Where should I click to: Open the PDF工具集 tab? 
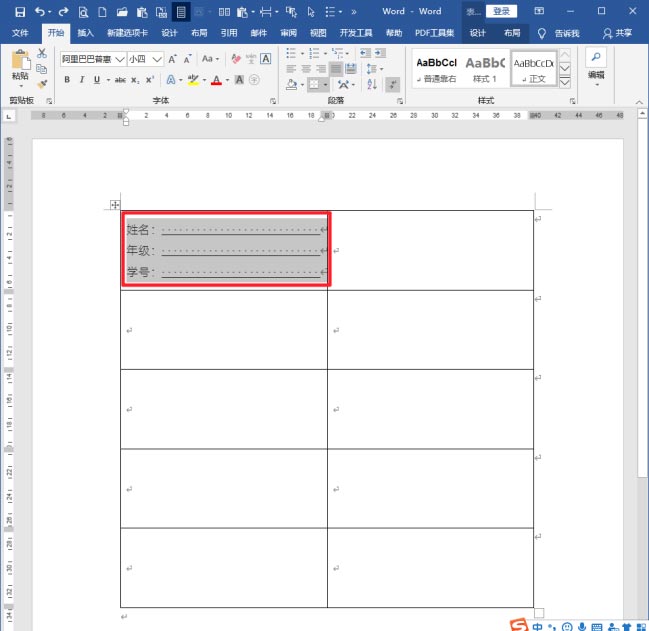[x=435, y=33]
